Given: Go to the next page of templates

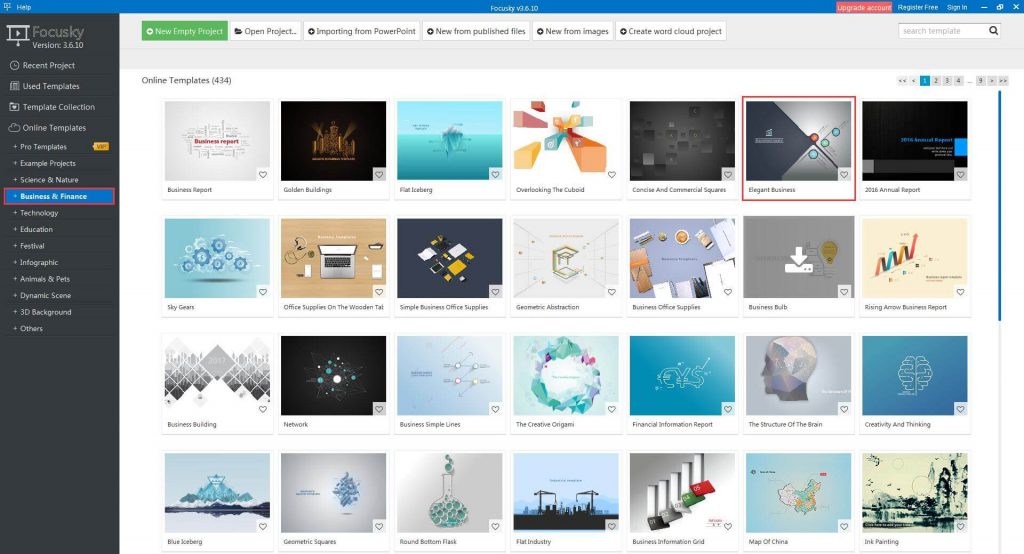Looking at the screenshot, I should (x=992, y=80).
